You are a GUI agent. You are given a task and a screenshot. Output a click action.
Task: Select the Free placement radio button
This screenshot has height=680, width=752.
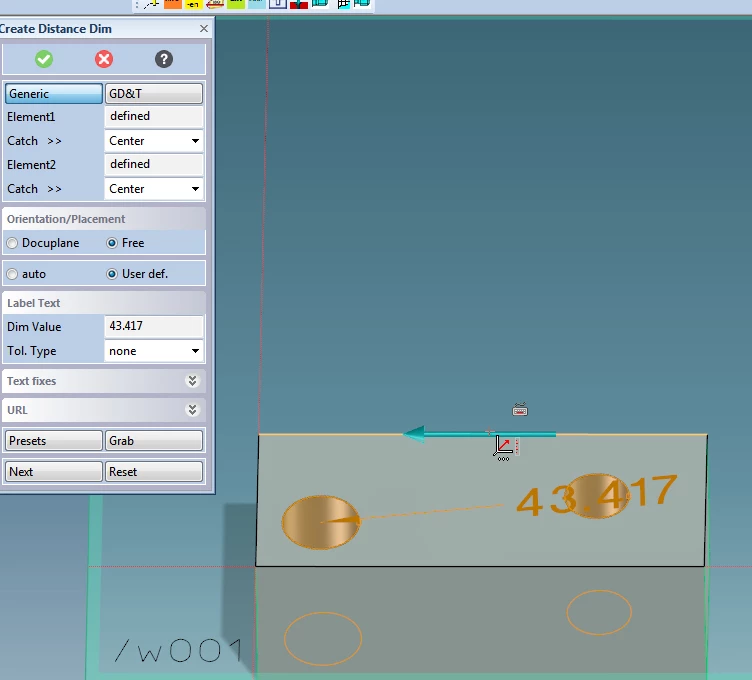[x=112, y=243]
